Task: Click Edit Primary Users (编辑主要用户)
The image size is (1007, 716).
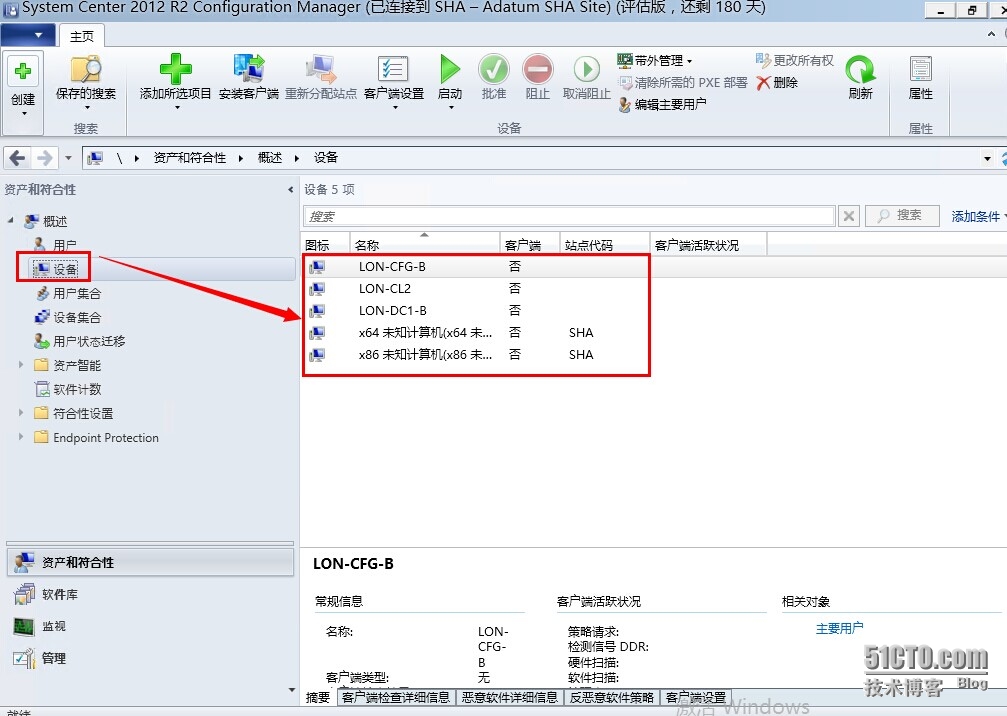Action: click(x=662, y=104)
